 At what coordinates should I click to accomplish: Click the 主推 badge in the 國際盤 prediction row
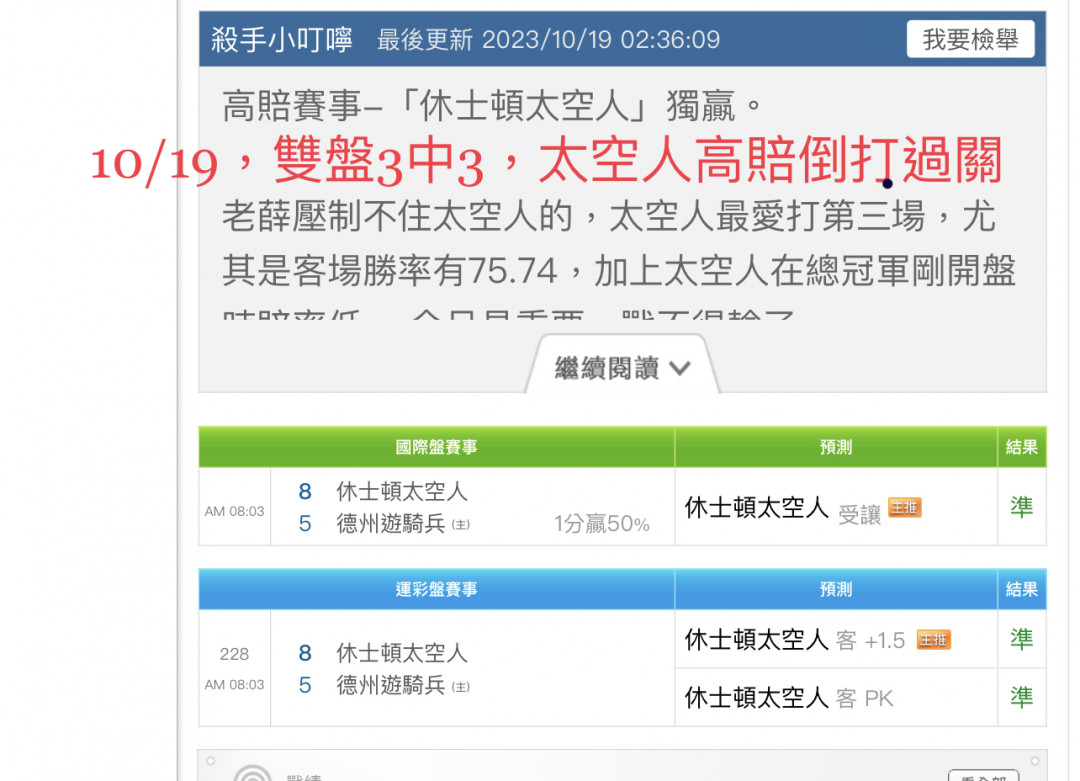[904, 508]
